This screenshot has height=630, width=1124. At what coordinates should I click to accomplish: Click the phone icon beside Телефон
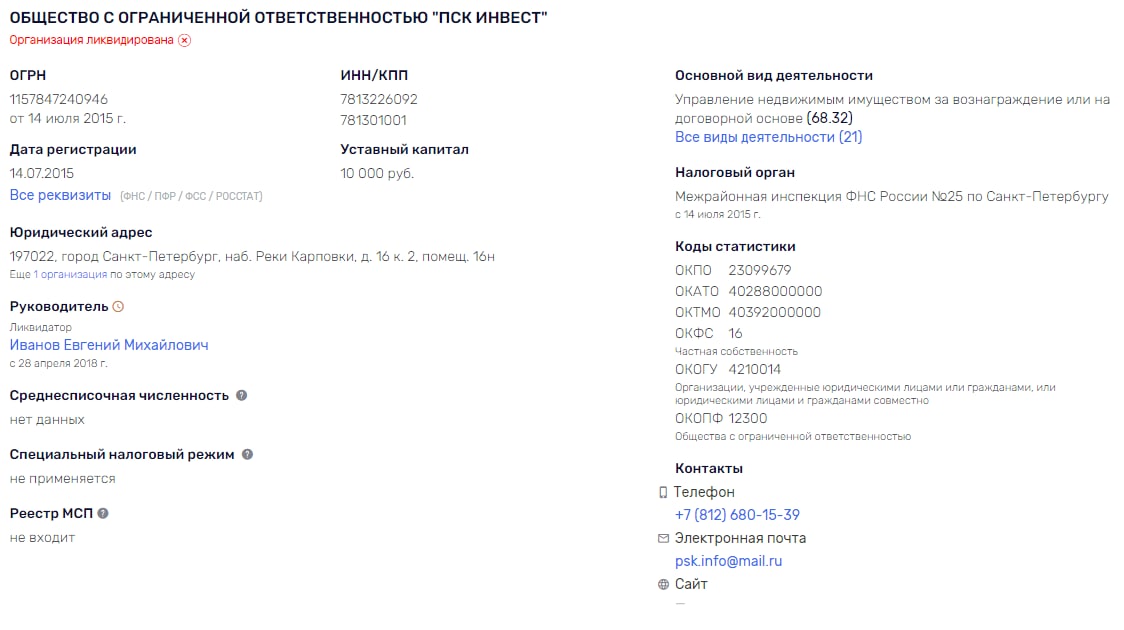tap(663, 492)
